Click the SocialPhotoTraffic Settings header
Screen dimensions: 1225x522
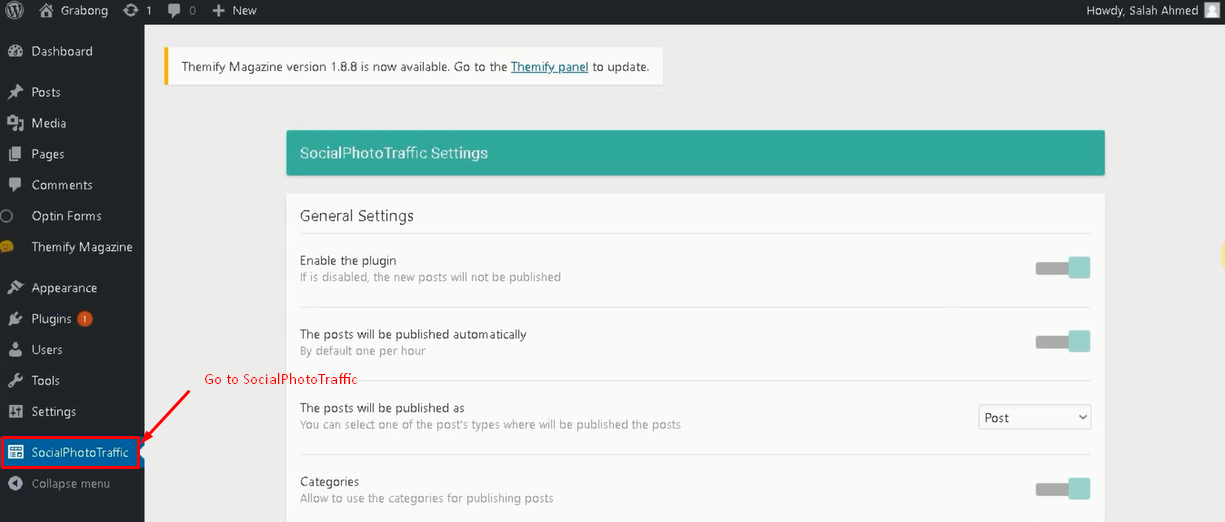(695, 153)
